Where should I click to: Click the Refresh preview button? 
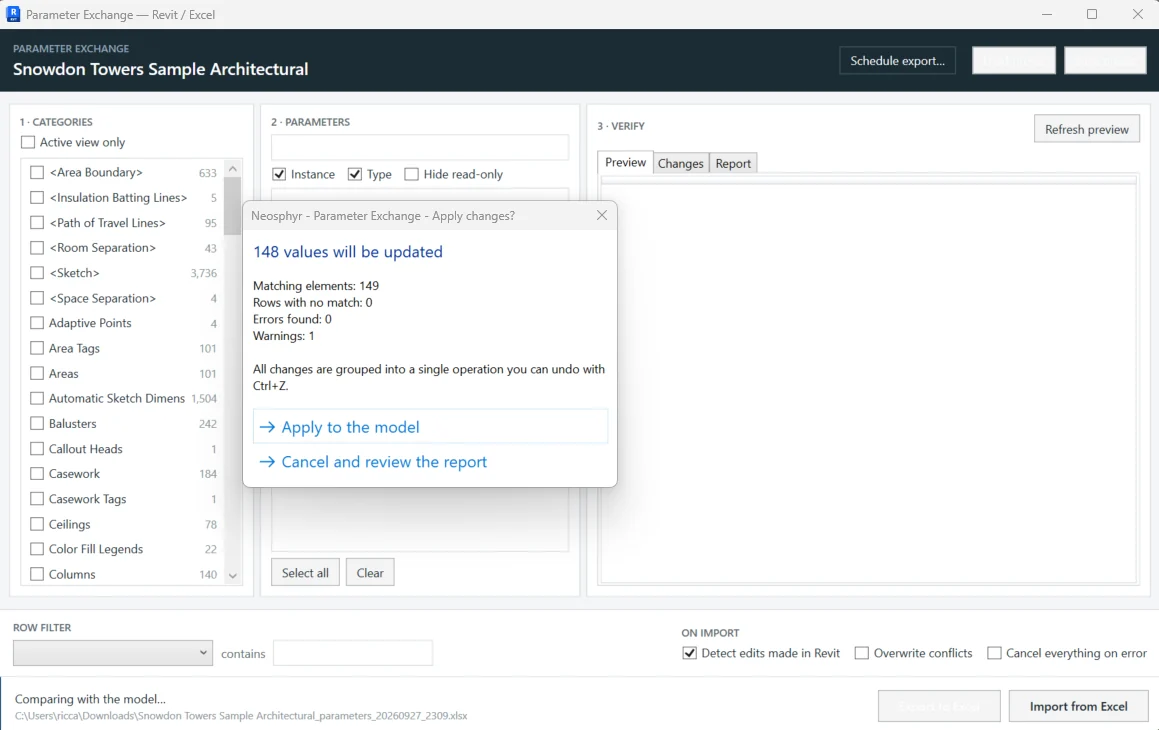point(1087,129)
